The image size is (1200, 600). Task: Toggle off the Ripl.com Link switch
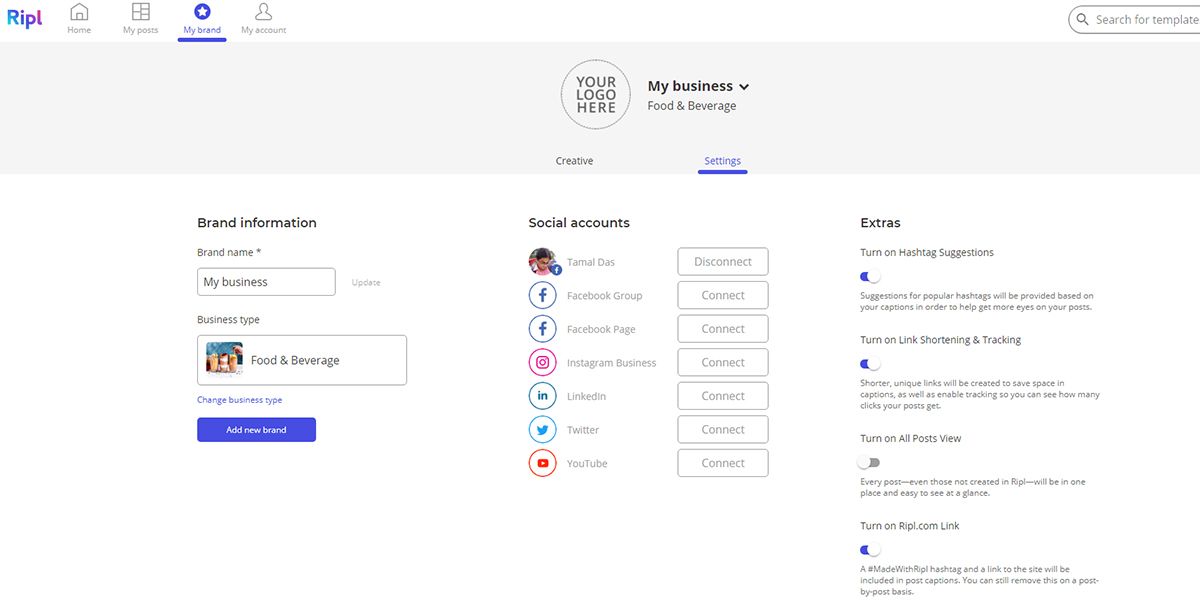[870, 549]
